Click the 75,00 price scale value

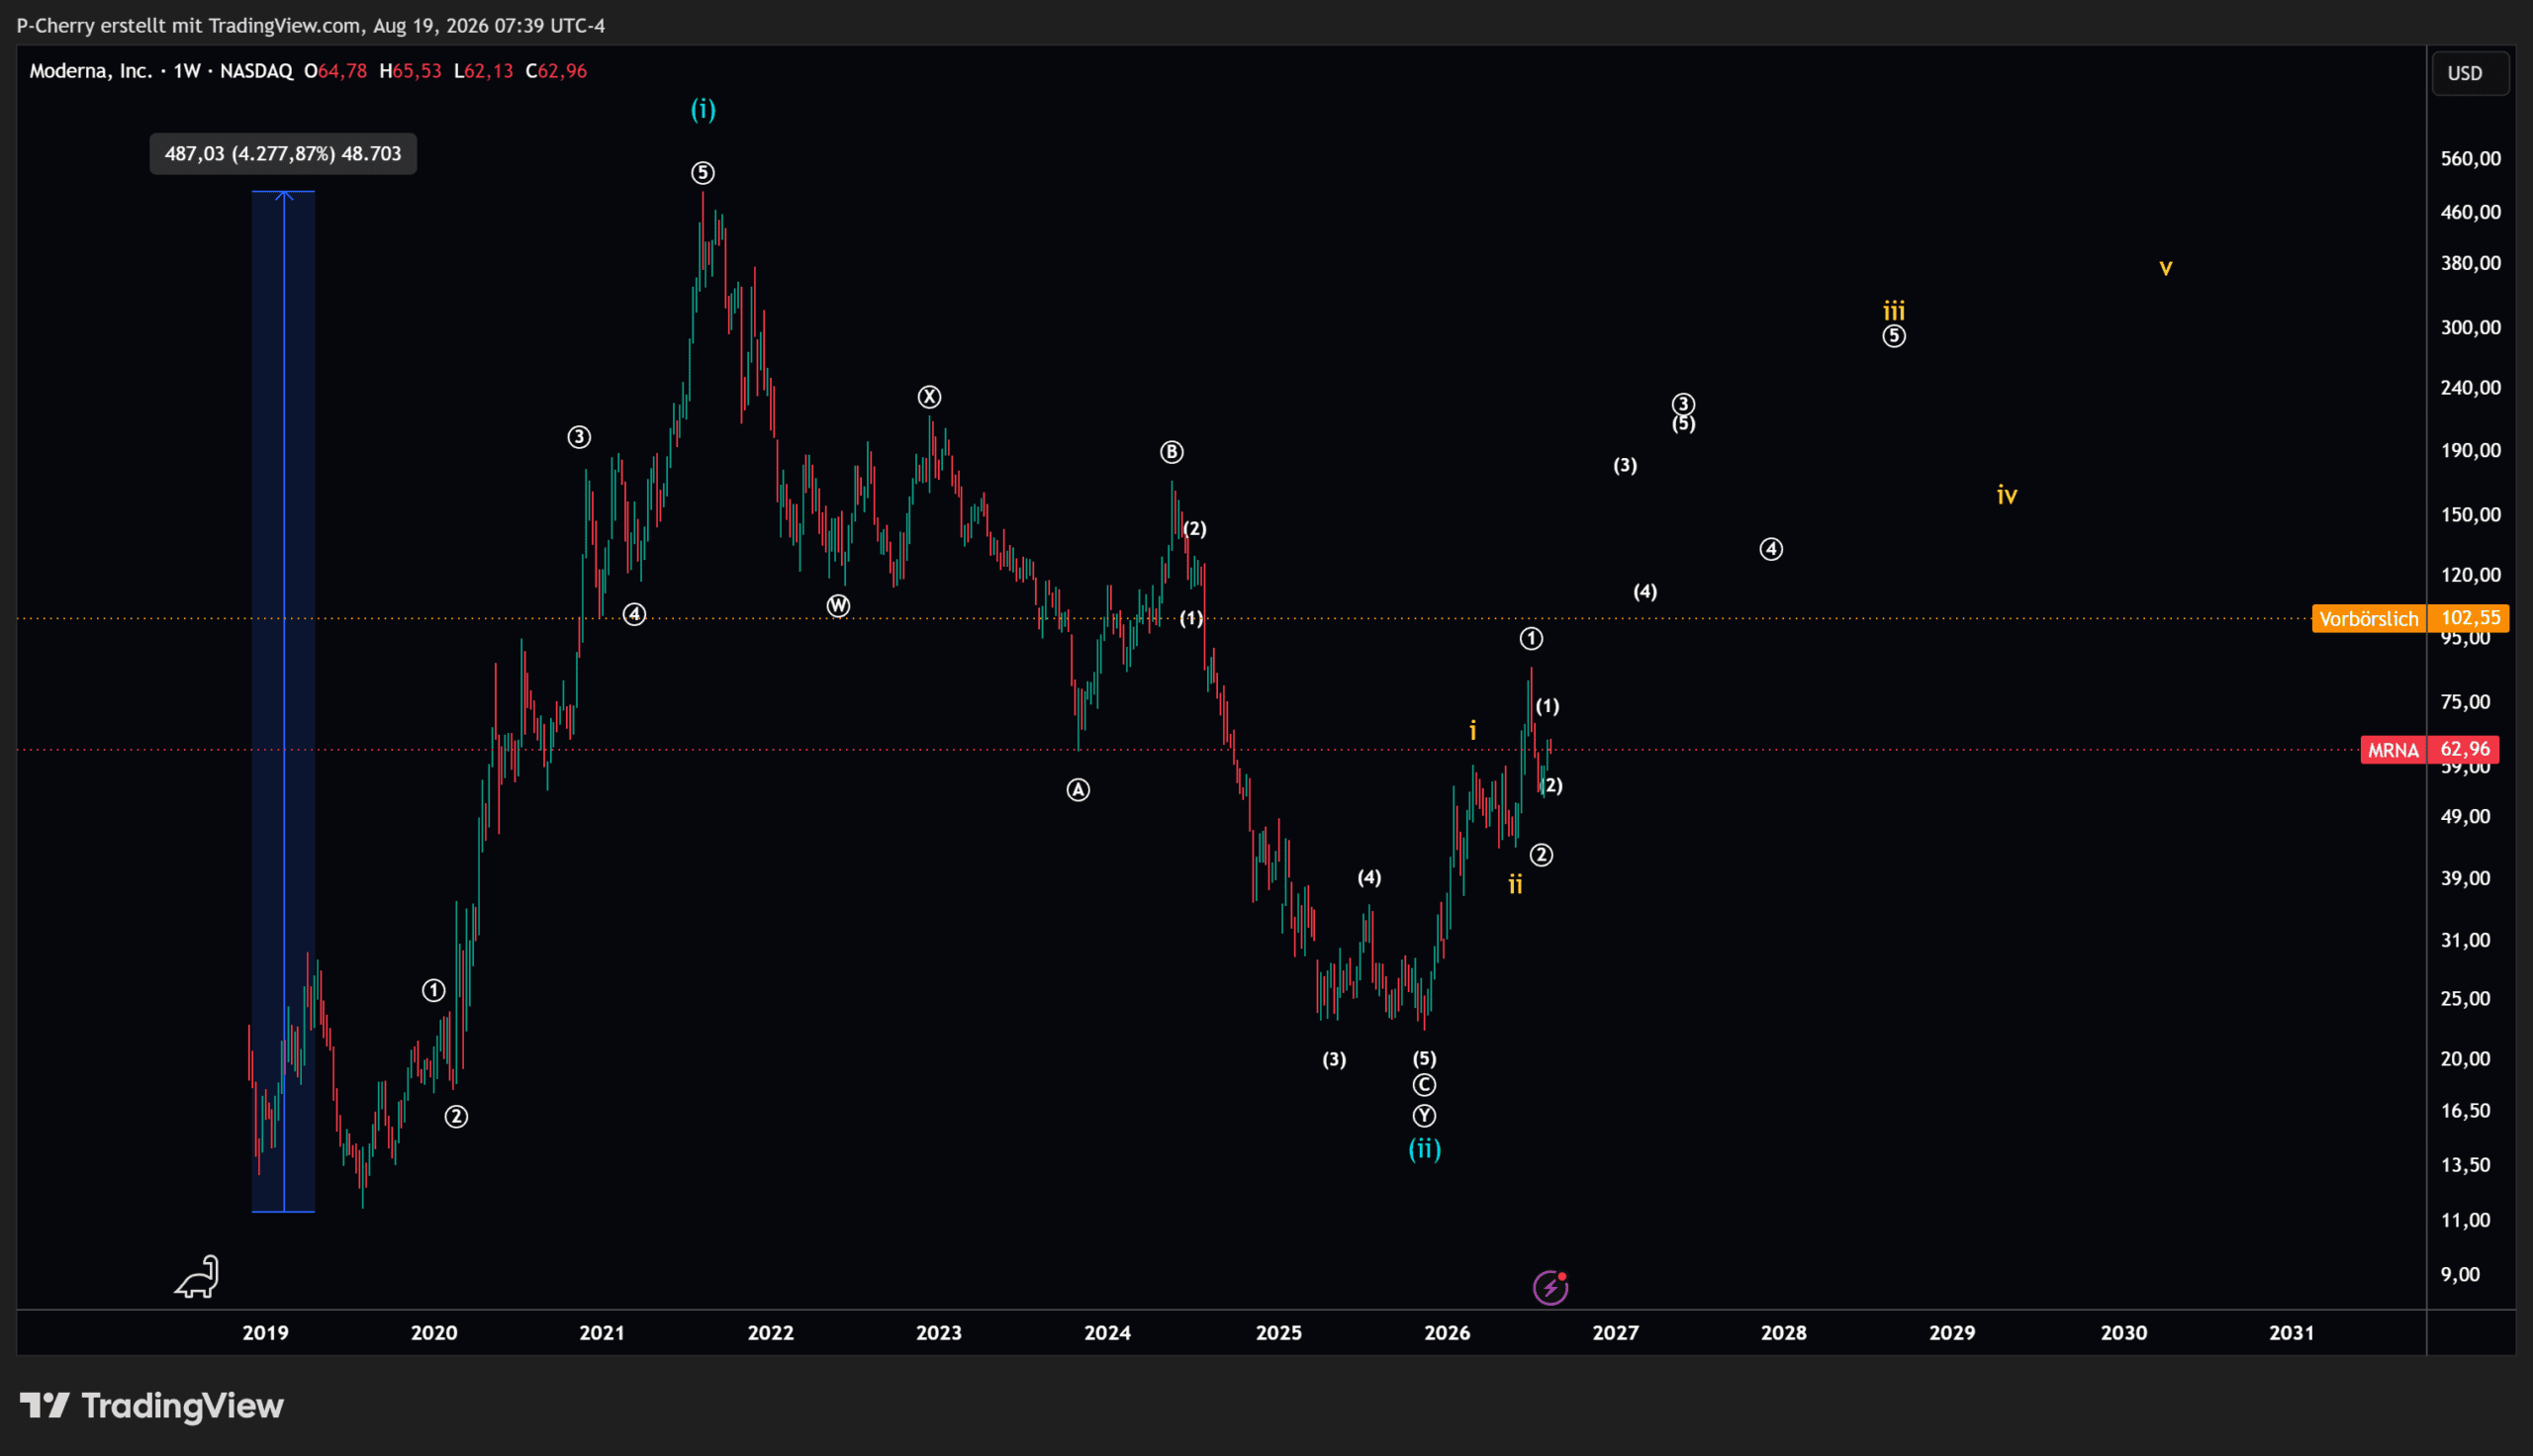coord(2465,702)
